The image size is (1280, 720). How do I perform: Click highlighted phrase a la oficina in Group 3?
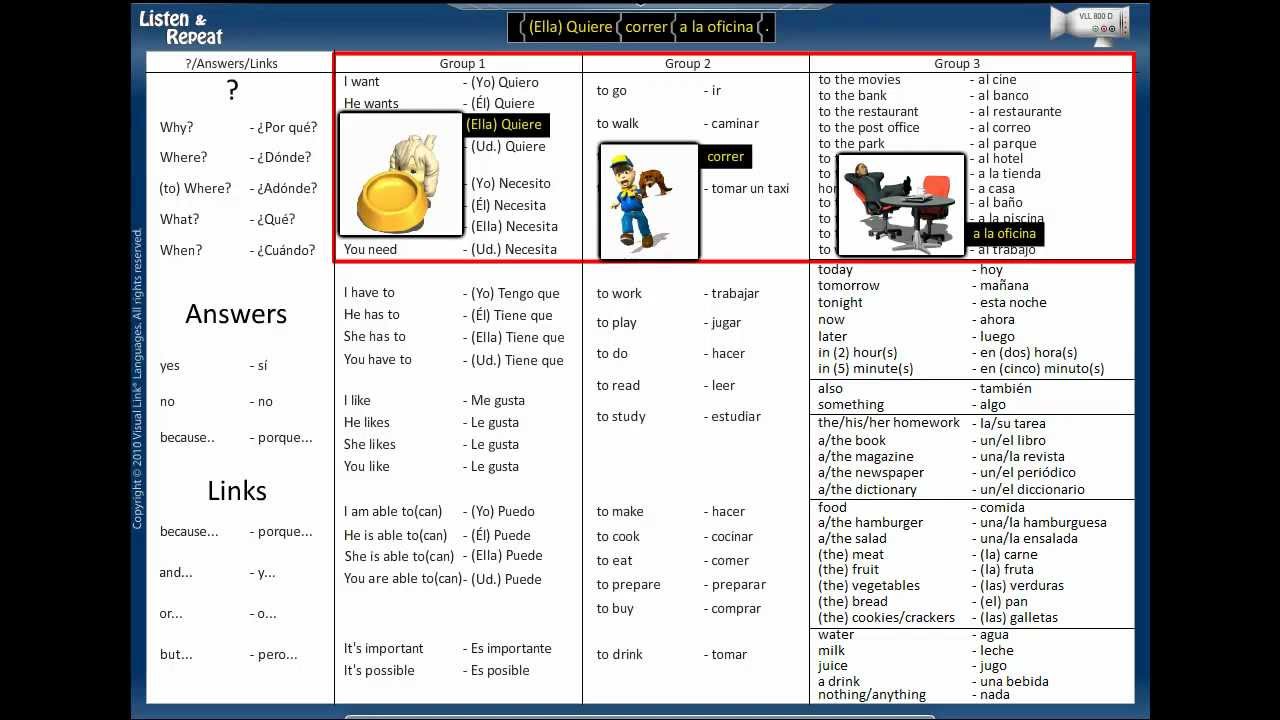tap(1005, 234)
